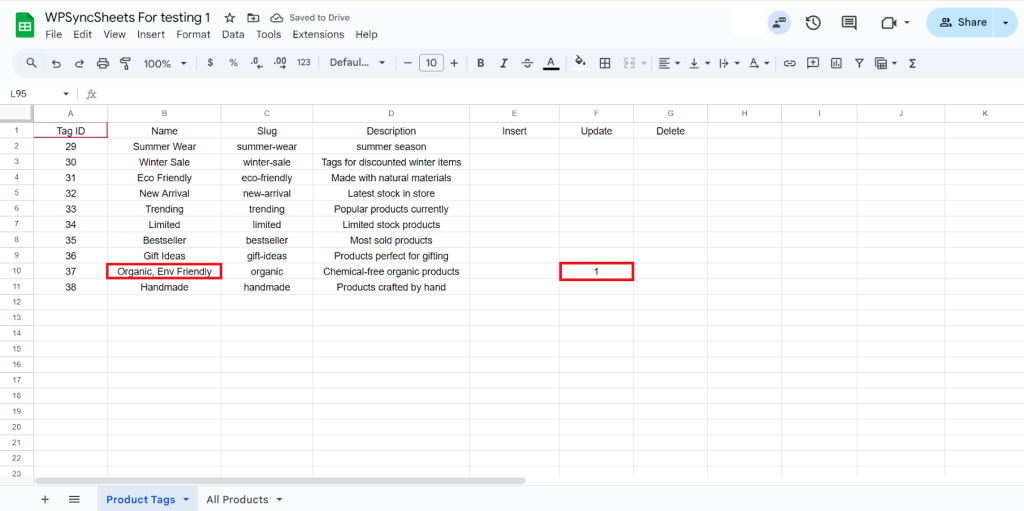1024x511 pixels.
Task: Click the formula bar input
Action: tap(562, 94)
